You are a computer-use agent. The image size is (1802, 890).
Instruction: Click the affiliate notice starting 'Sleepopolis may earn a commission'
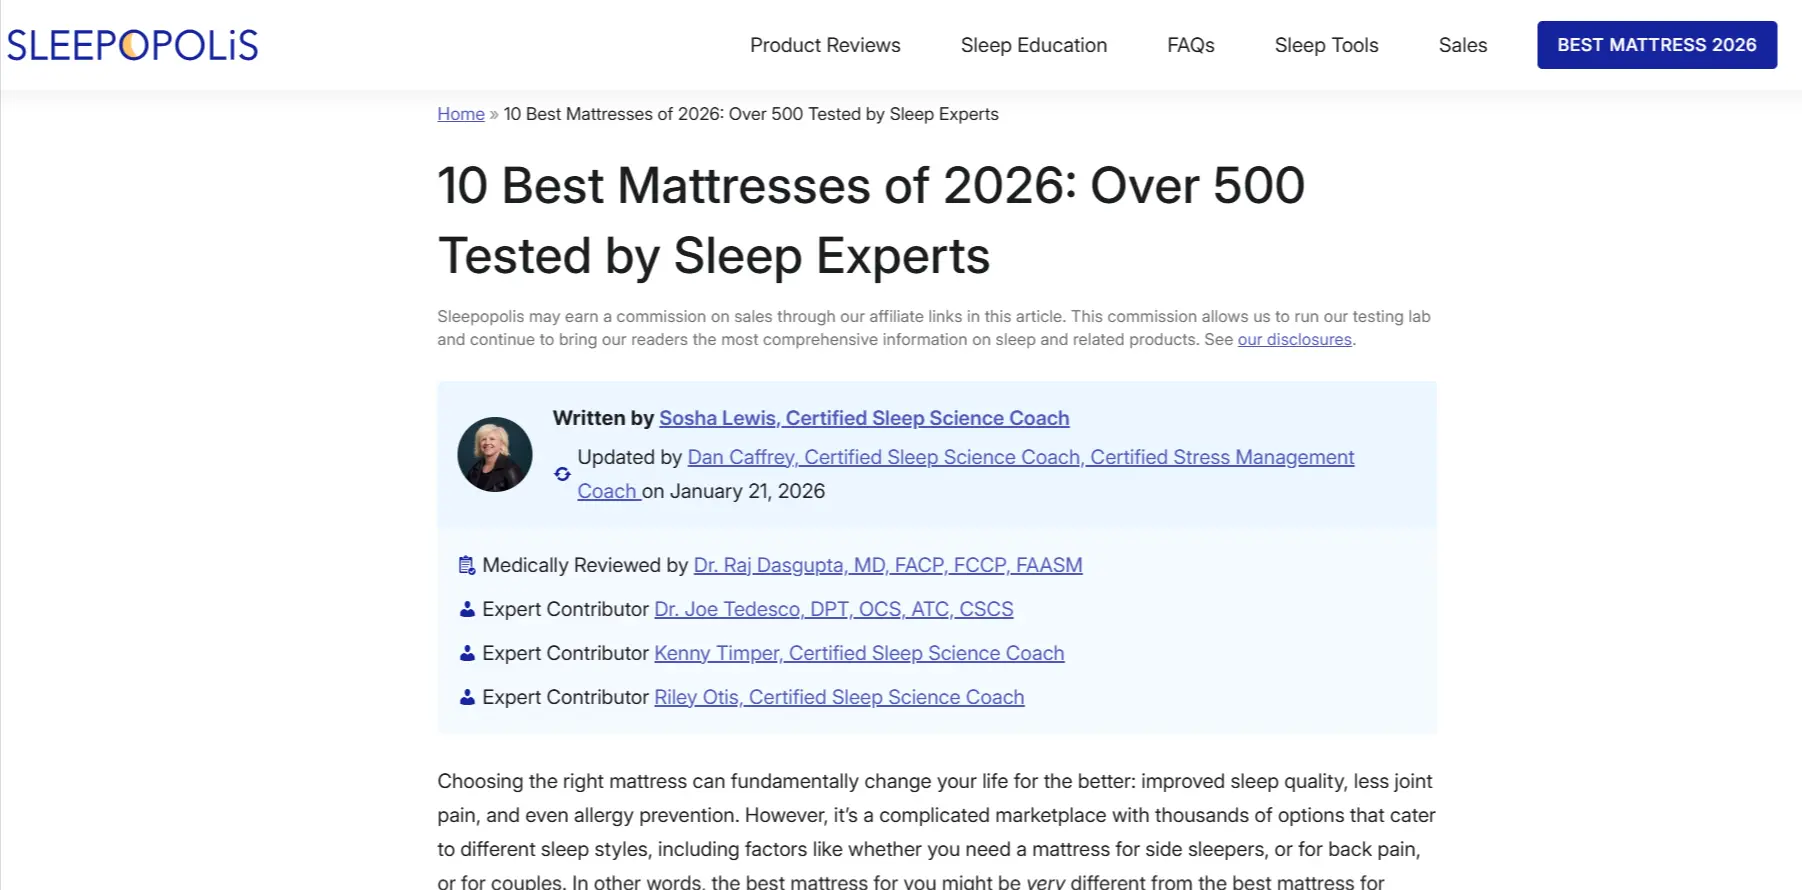point(934,328)
